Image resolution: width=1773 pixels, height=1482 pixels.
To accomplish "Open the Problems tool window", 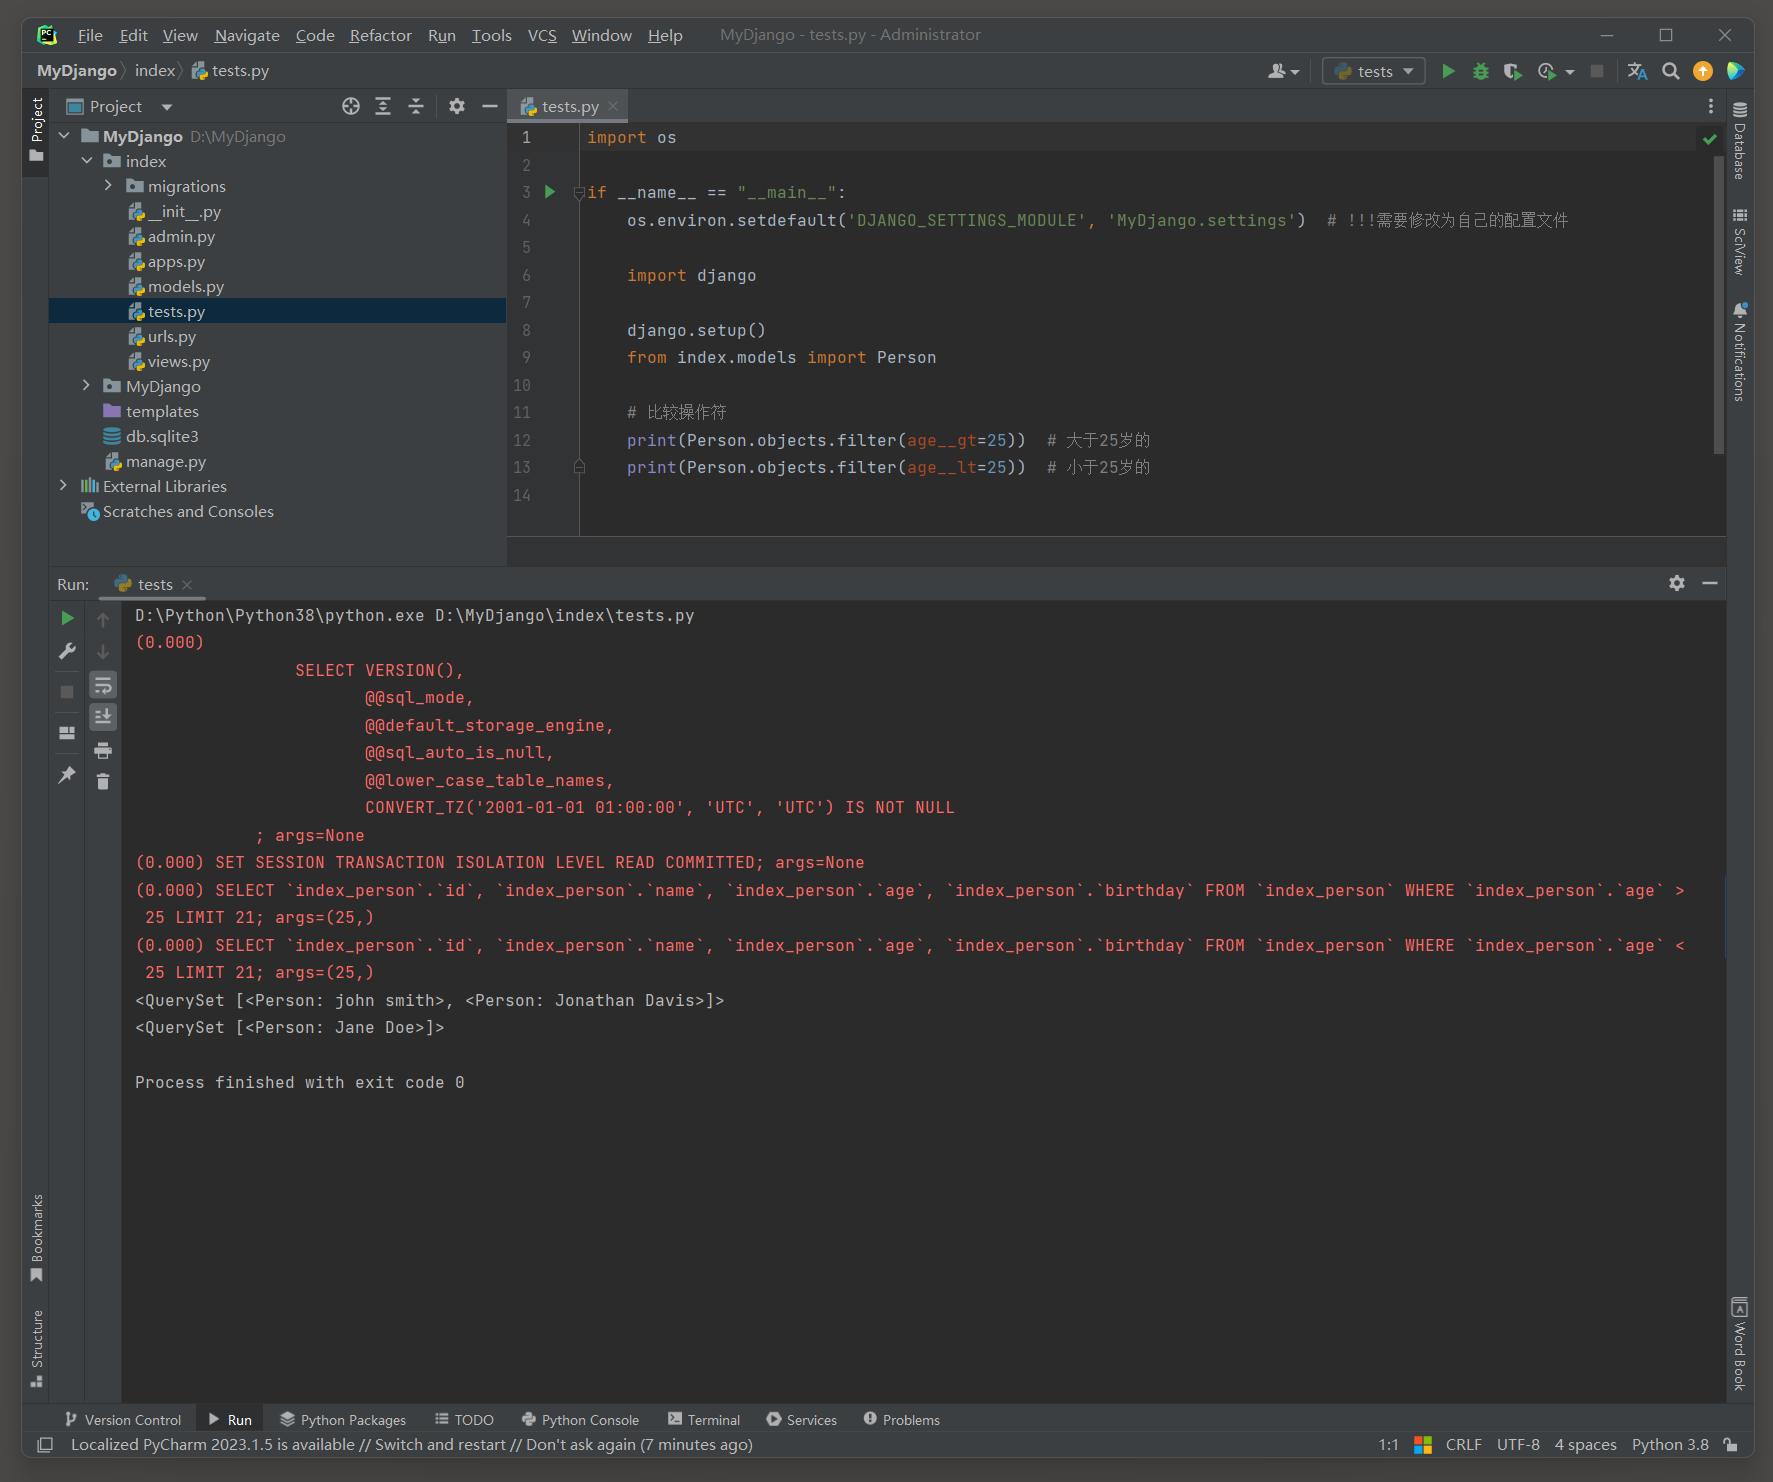I will 901,1419.
